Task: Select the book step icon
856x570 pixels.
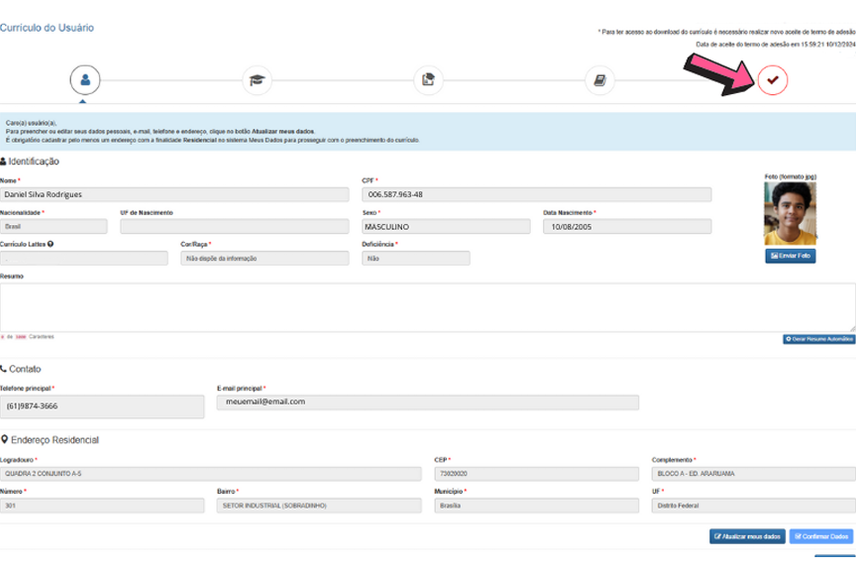Action: [x=600, y=80]
